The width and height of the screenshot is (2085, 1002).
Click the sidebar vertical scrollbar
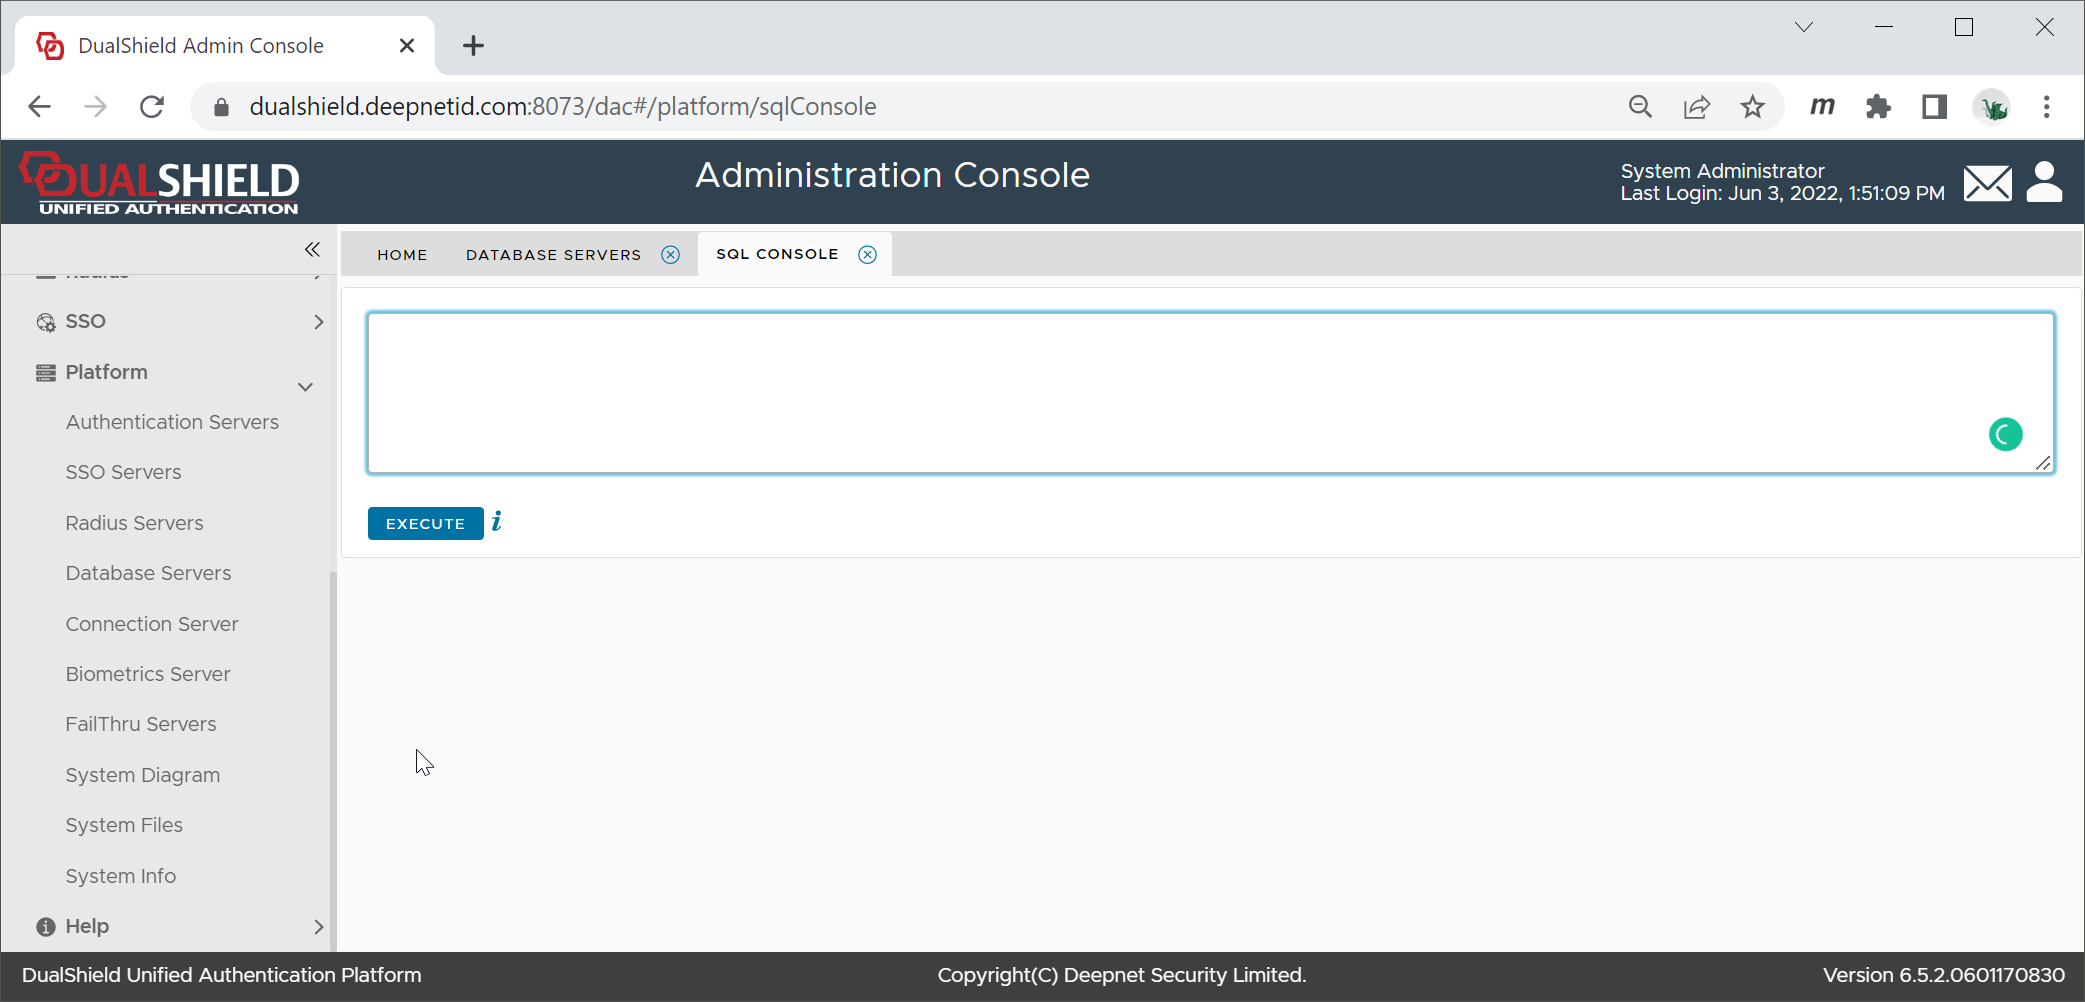333,750
